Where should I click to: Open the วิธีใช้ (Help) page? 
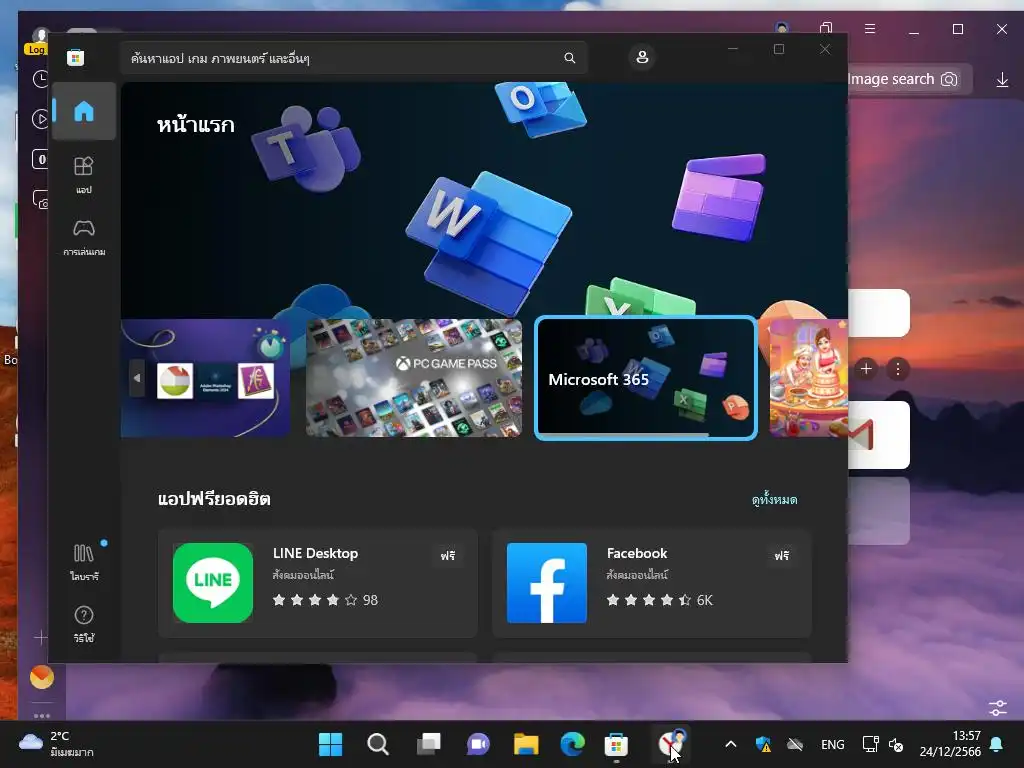click(84, 624)
